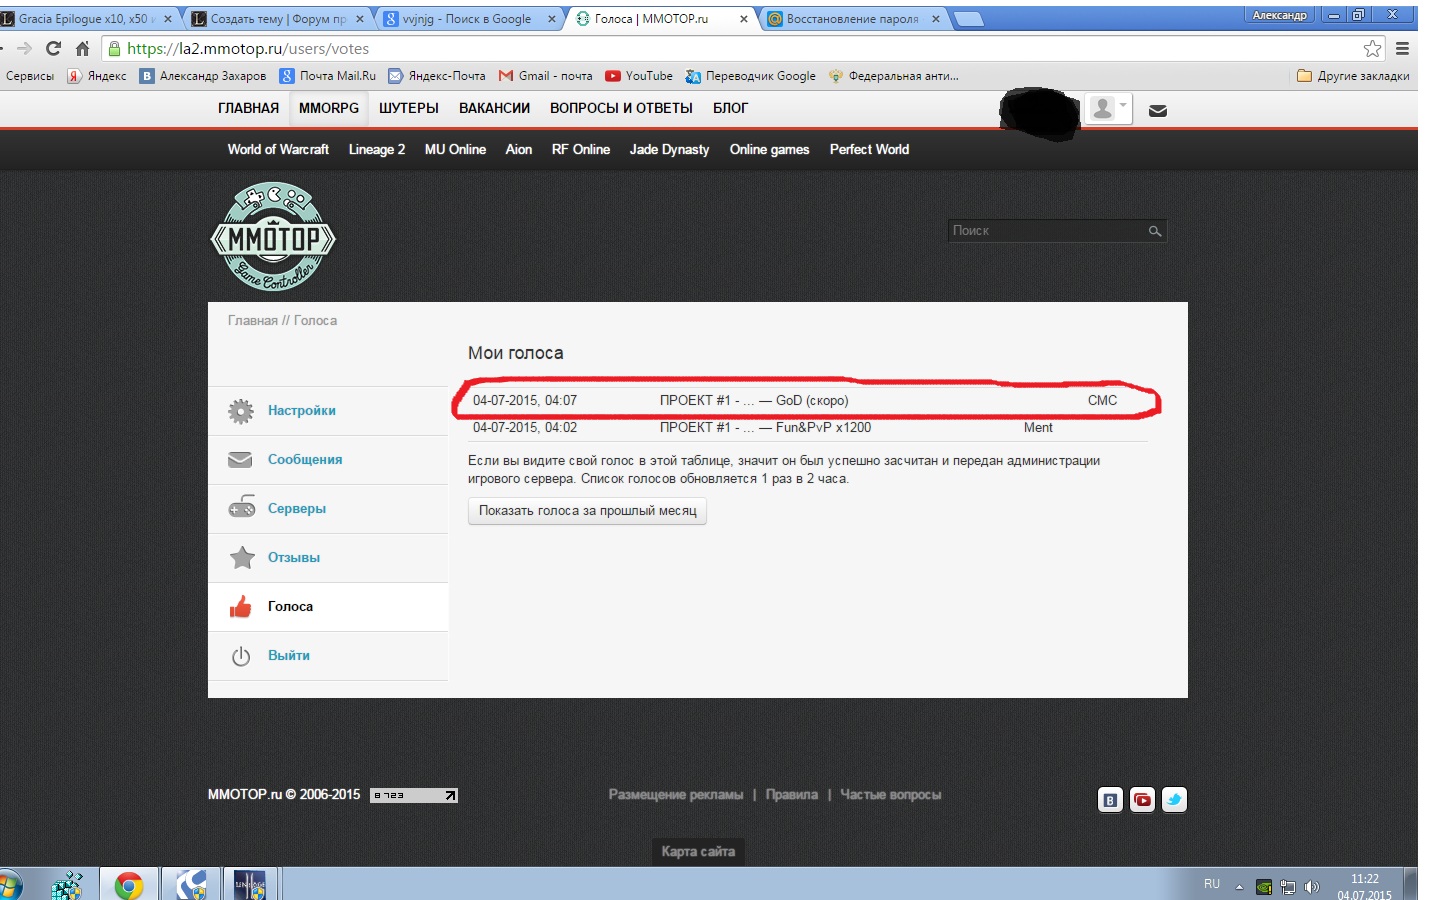Click the Поиск search field
The height and width of the screenshot is (900, 1440).
tap(1045, 231)
